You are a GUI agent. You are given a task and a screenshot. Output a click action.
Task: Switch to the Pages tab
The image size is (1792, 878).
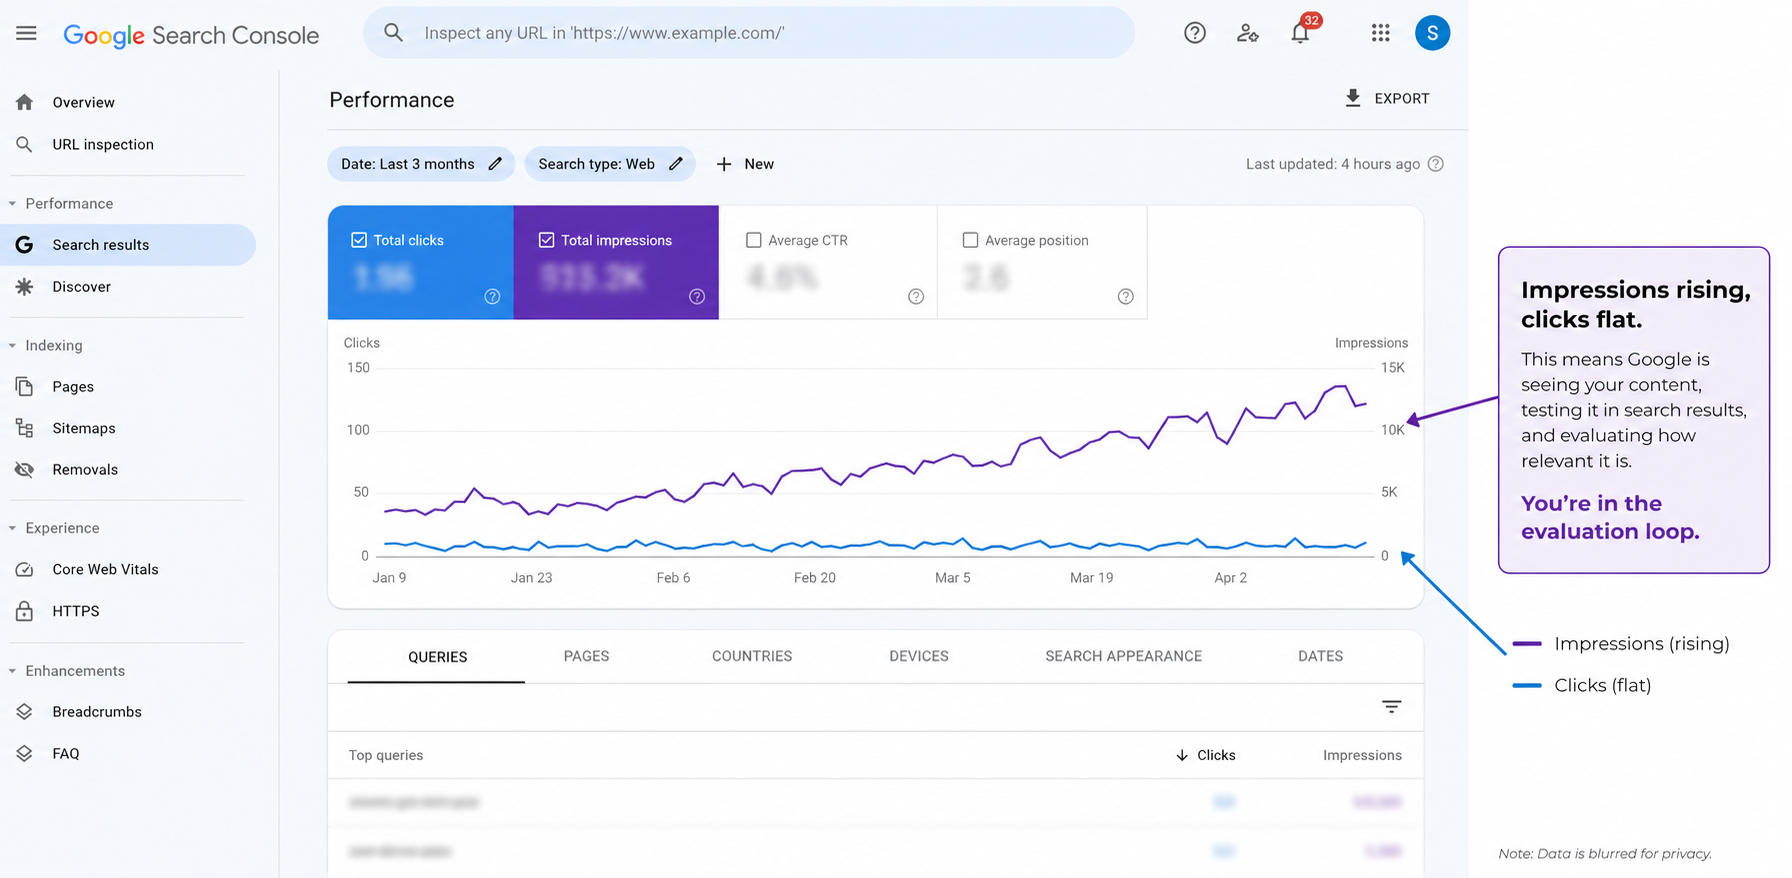tap(586, 656)
